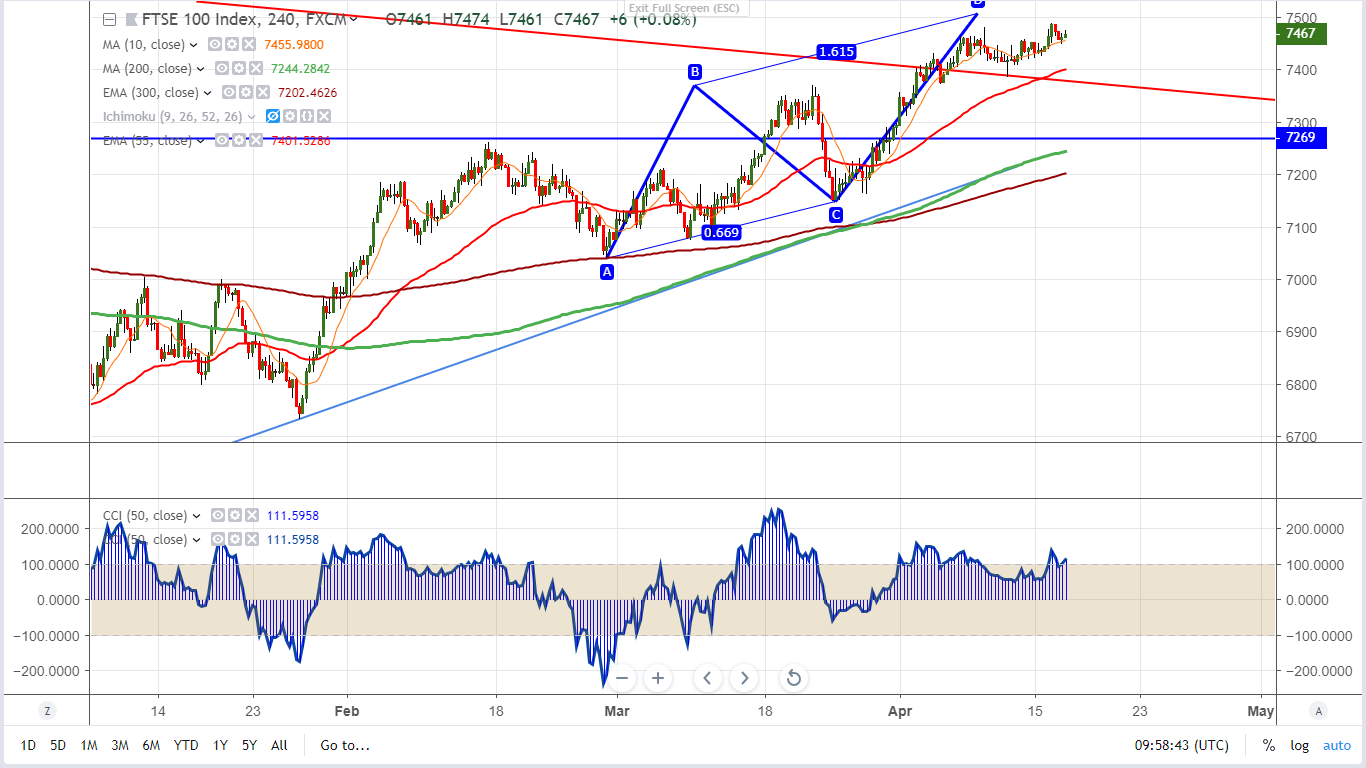Select the 5D time range

(58, 745)
